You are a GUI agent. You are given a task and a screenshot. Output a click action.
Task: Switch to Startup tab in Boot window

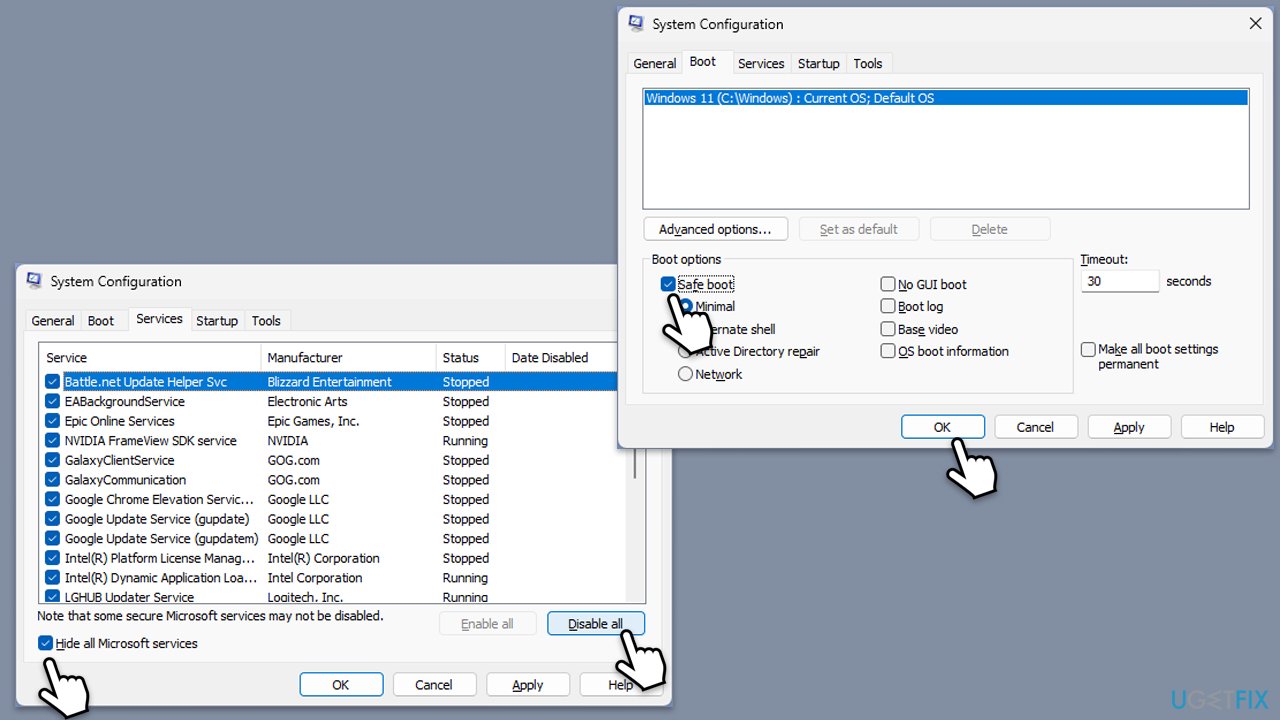(818, 63)
